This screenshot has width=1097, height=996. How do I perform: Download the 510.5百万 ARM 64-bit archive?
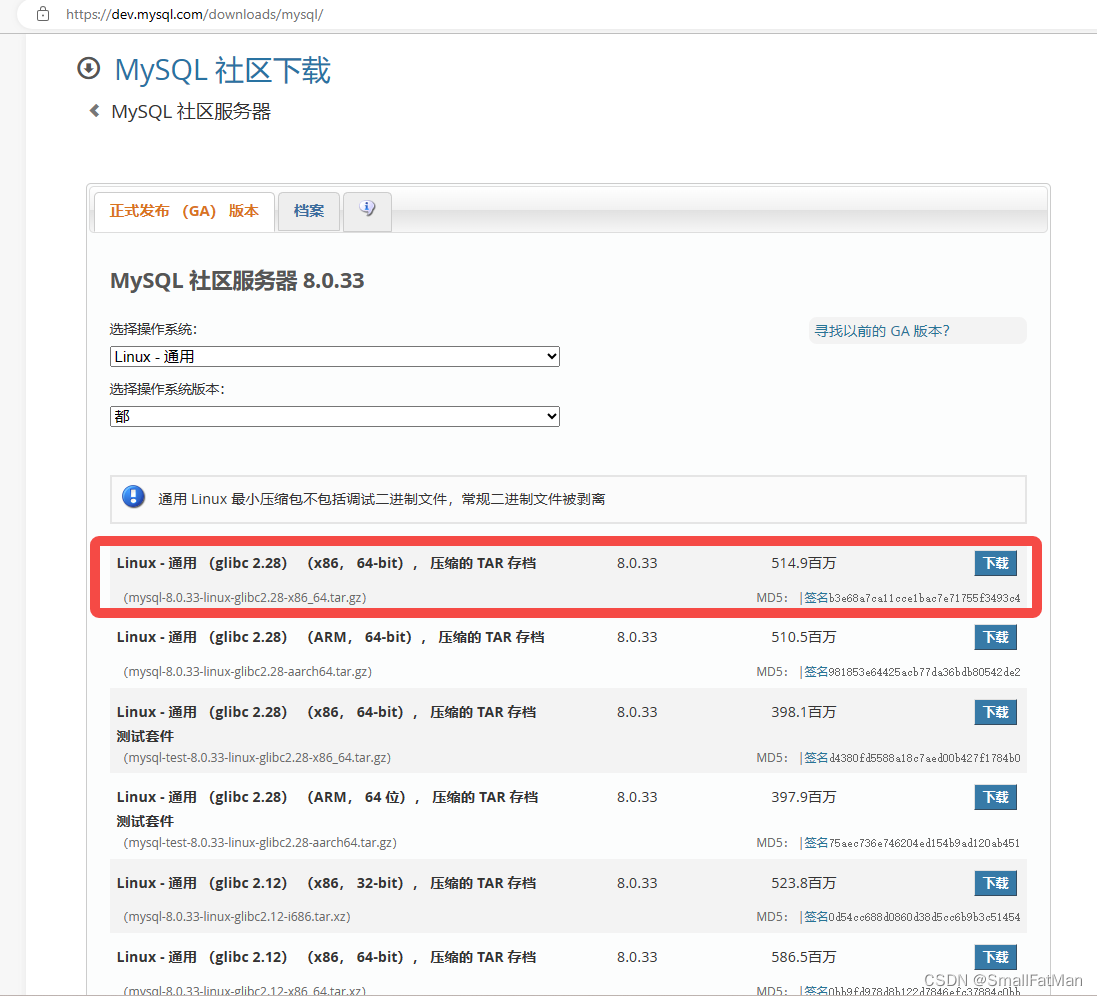[995, 637]
